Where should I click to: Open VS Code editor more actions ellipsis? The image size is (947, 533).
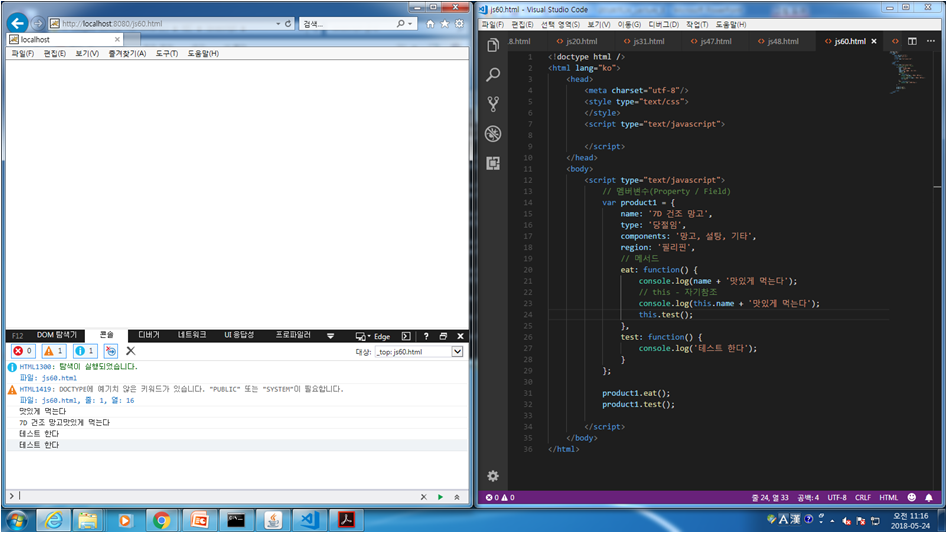(931, 41)
